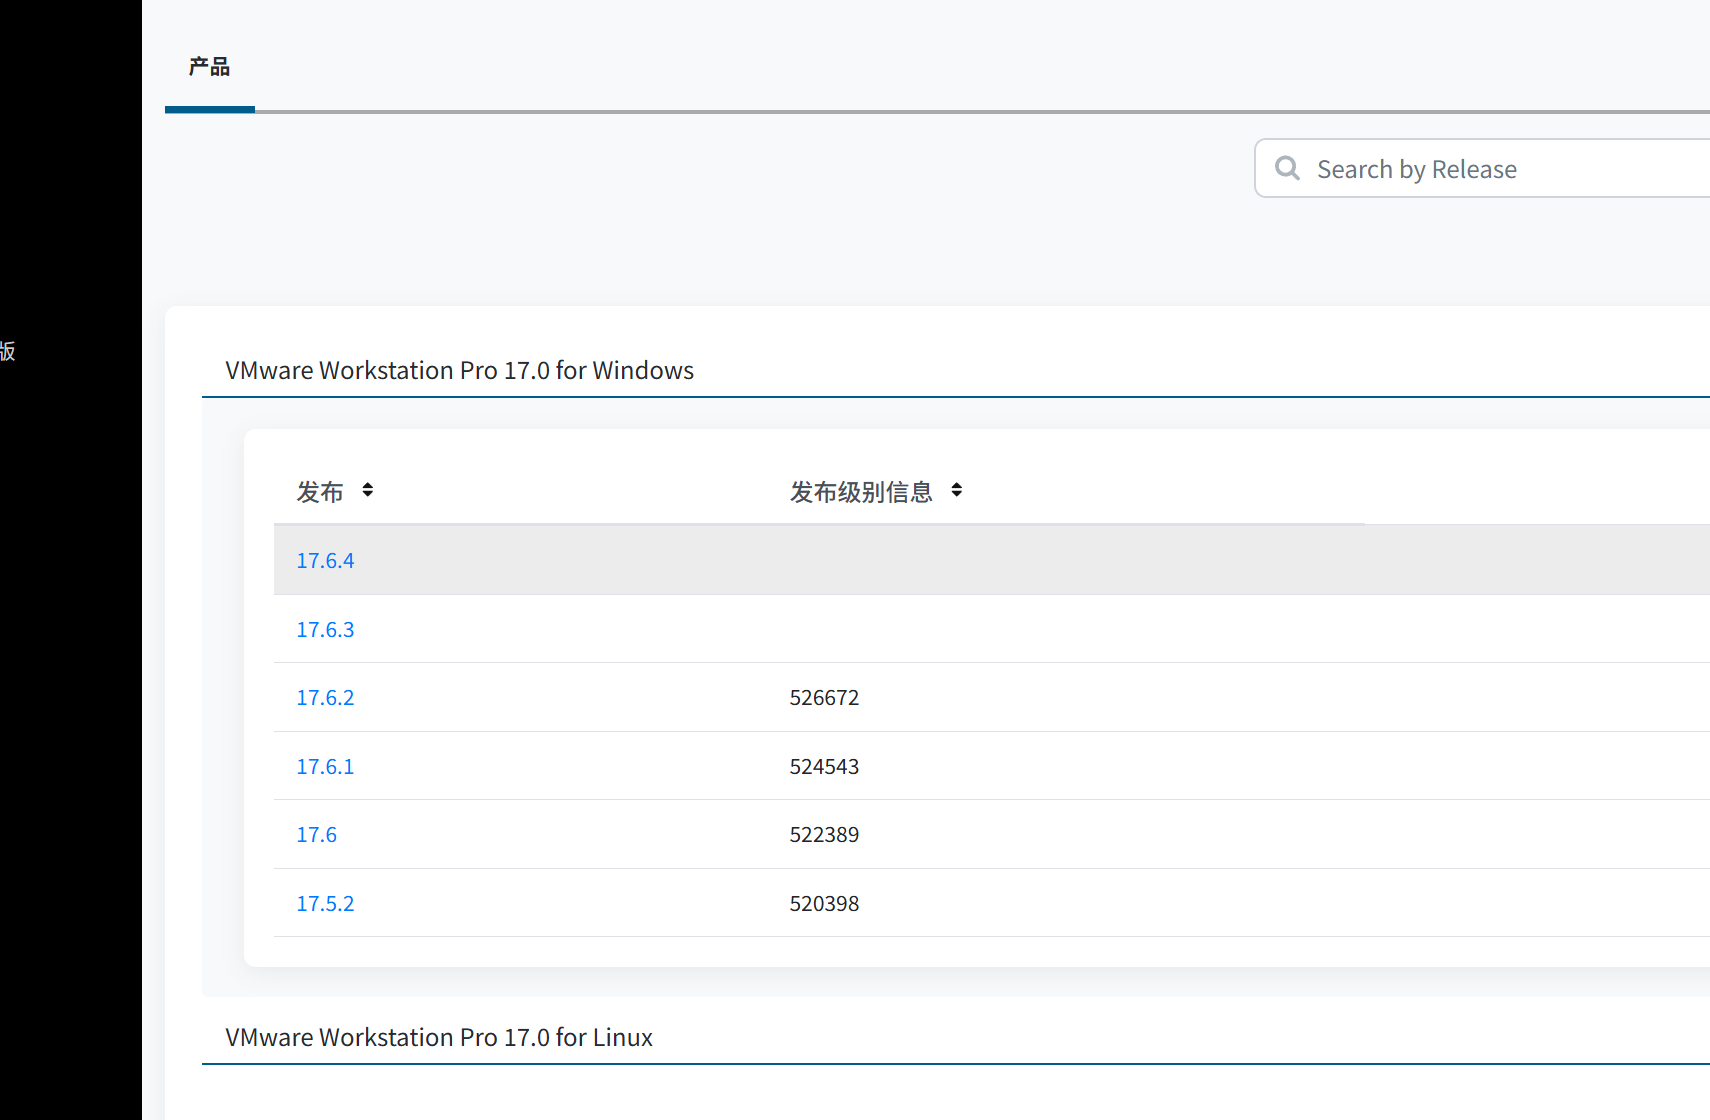Click the 发布 column header text

[320, 492]
